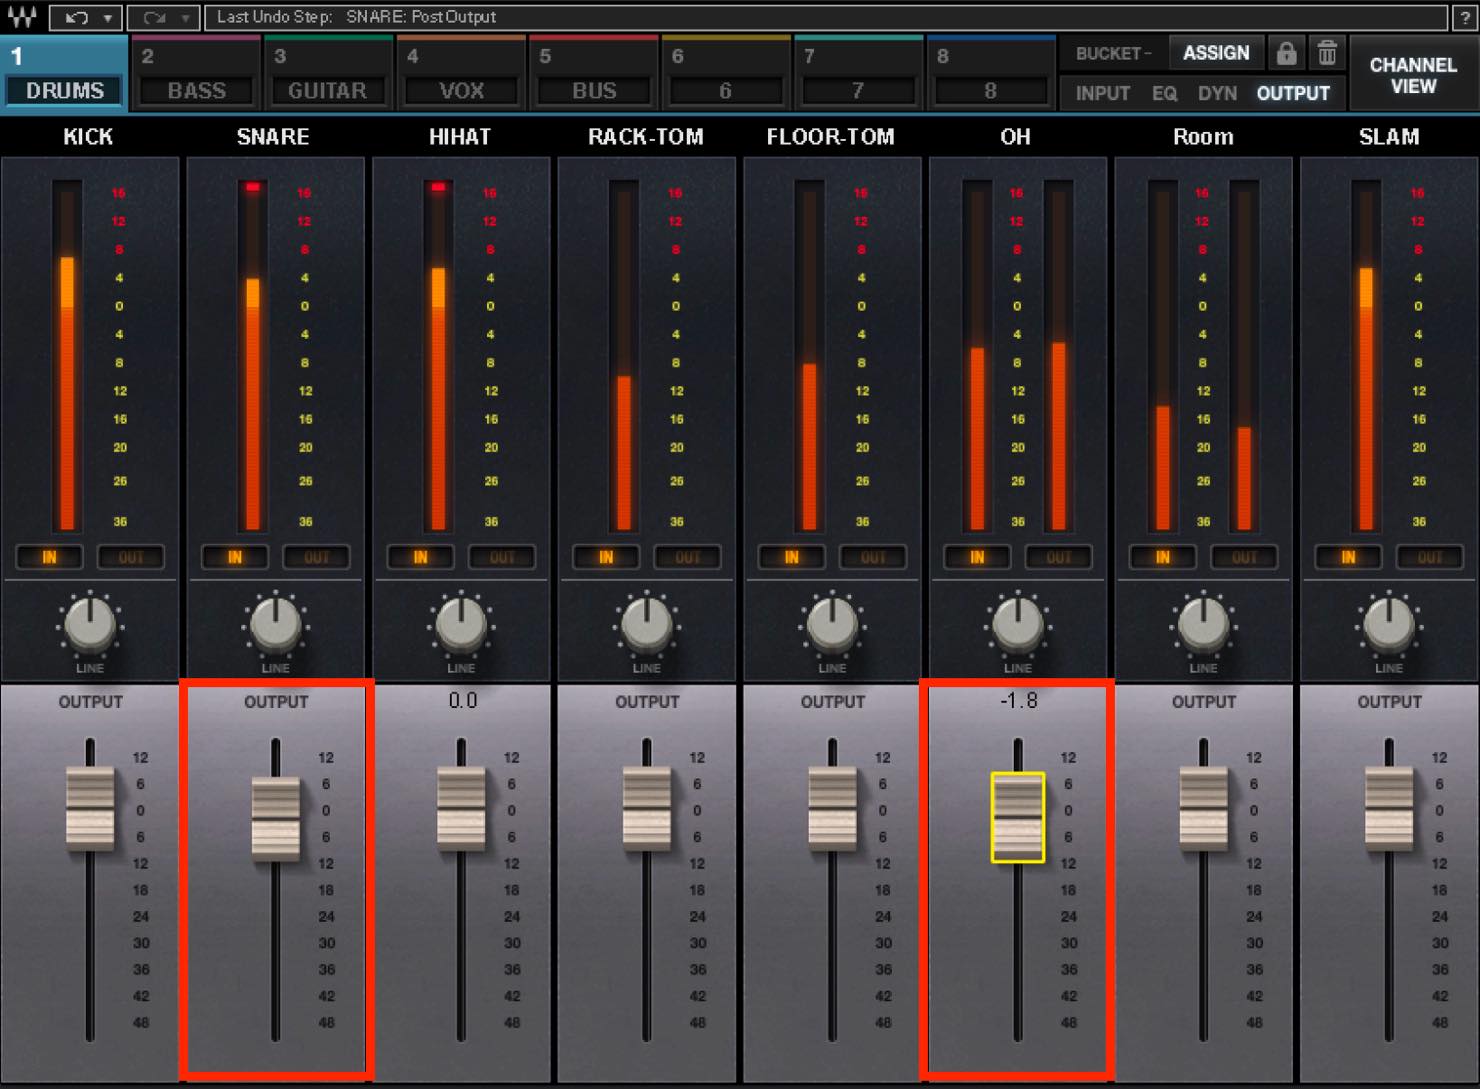Toggle the RACK-TOM channel IN button
This screenshot has width=1480, height=1089.
[x=606, y=557]
